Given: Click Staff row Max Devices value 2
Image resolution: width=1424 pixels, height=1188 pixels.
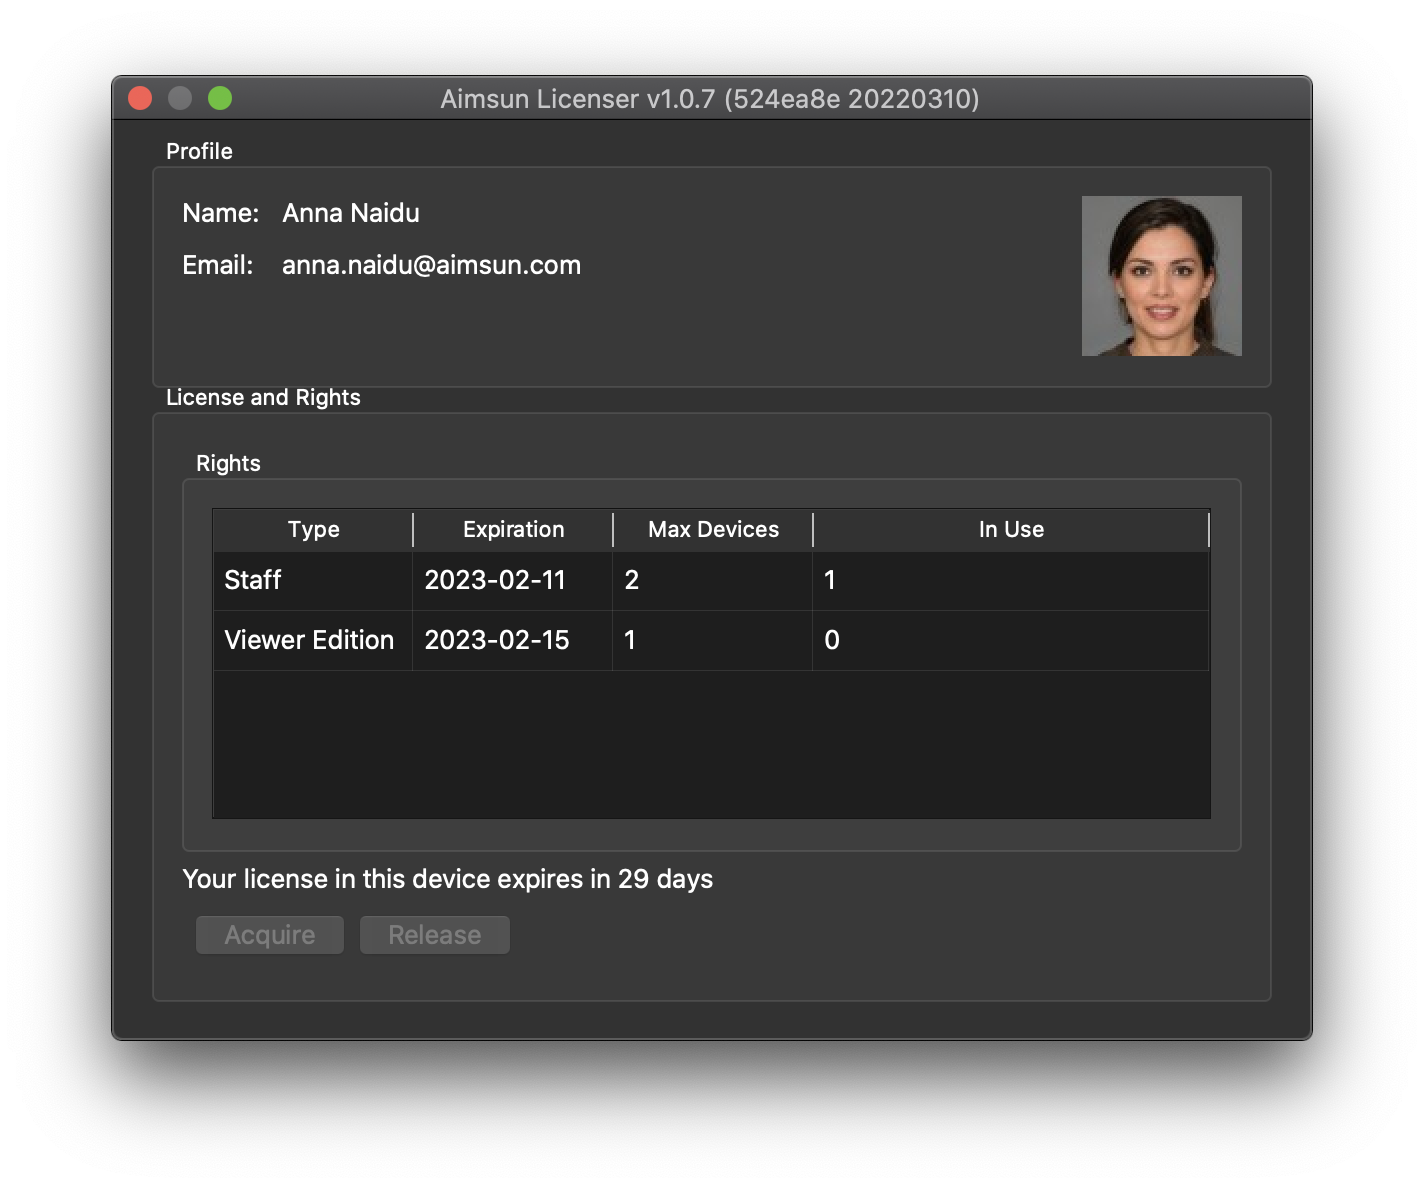Looking at the screenshot, I should point(631,580).
